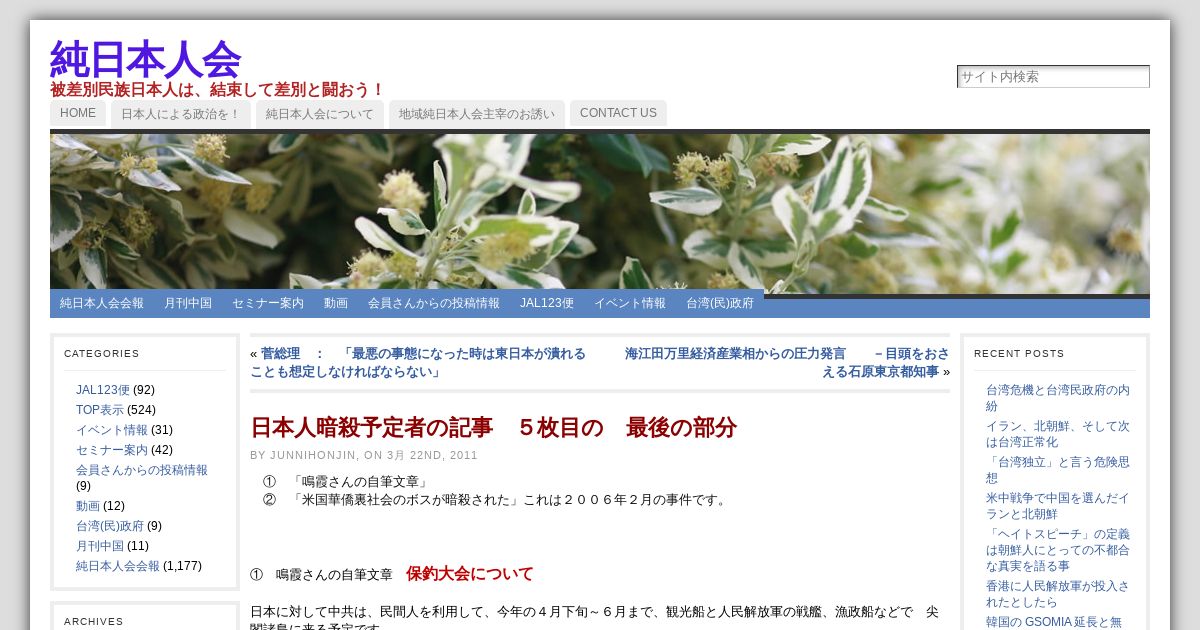Select JAL123便 in the blue category bar
The image size is (1200, 630).
tap(547, 303)
